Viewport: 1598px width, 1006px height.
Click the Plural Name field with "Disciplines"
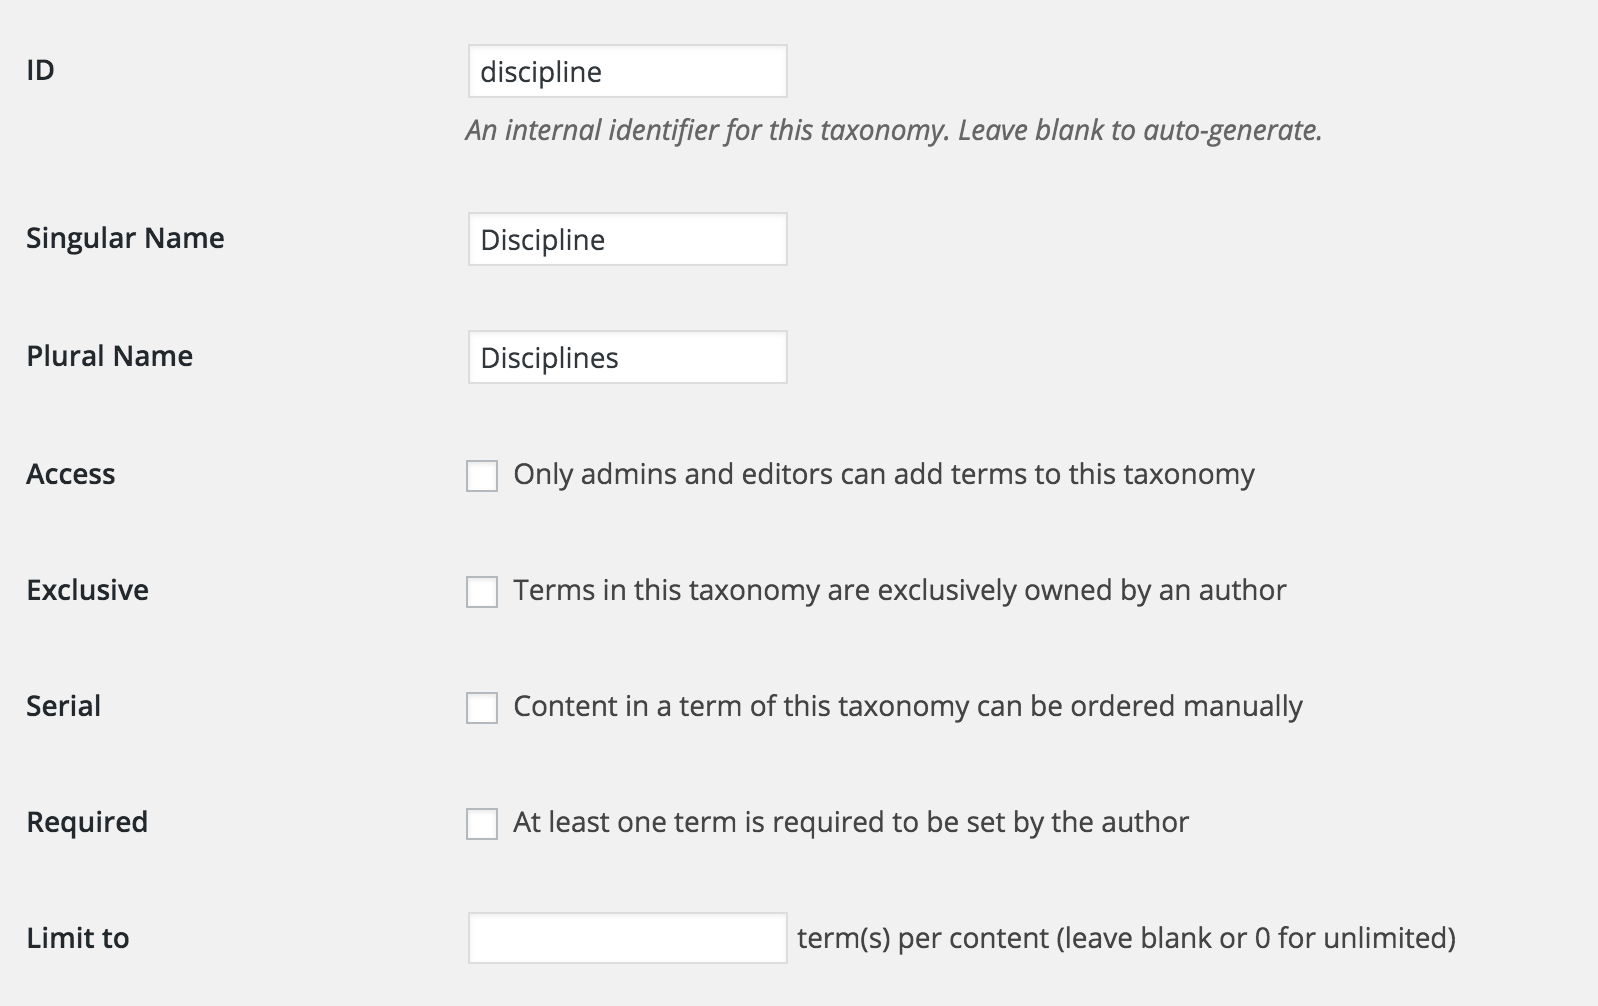point(627,358)
